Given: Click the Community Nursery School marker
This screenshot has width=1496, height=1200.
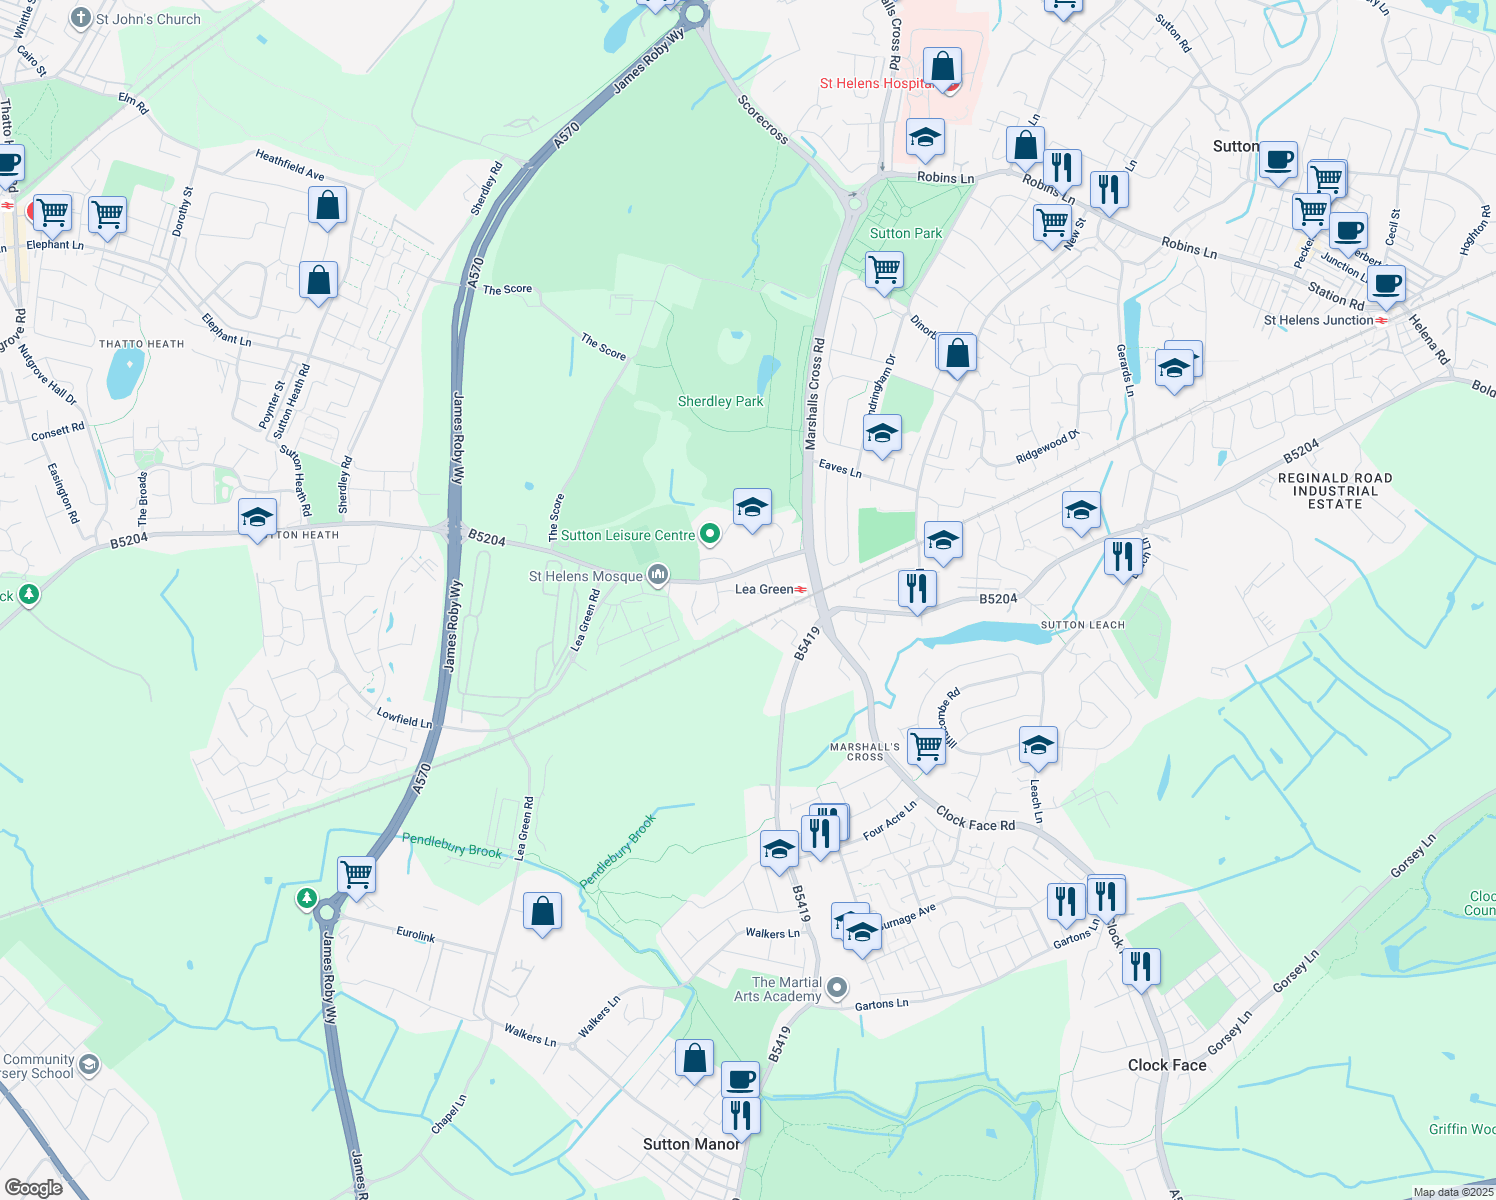Looking at the screenshot, I should tap(89, 1064).
